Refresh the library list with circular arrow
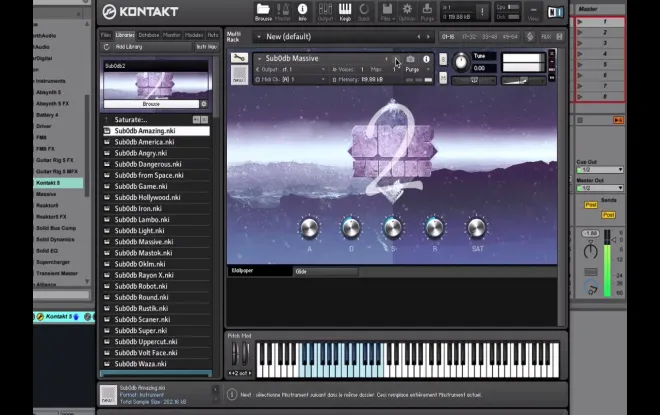Screen dimensions: 660x415 click(106, 47)
